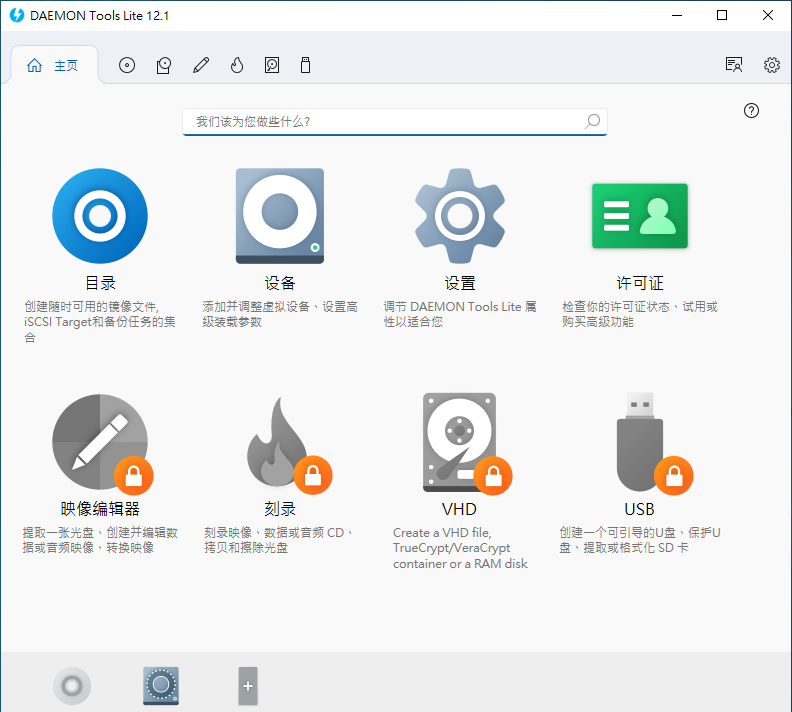The image size is (792, 712).
Task: Open the 主页 home tab
Action: point(53,65)
